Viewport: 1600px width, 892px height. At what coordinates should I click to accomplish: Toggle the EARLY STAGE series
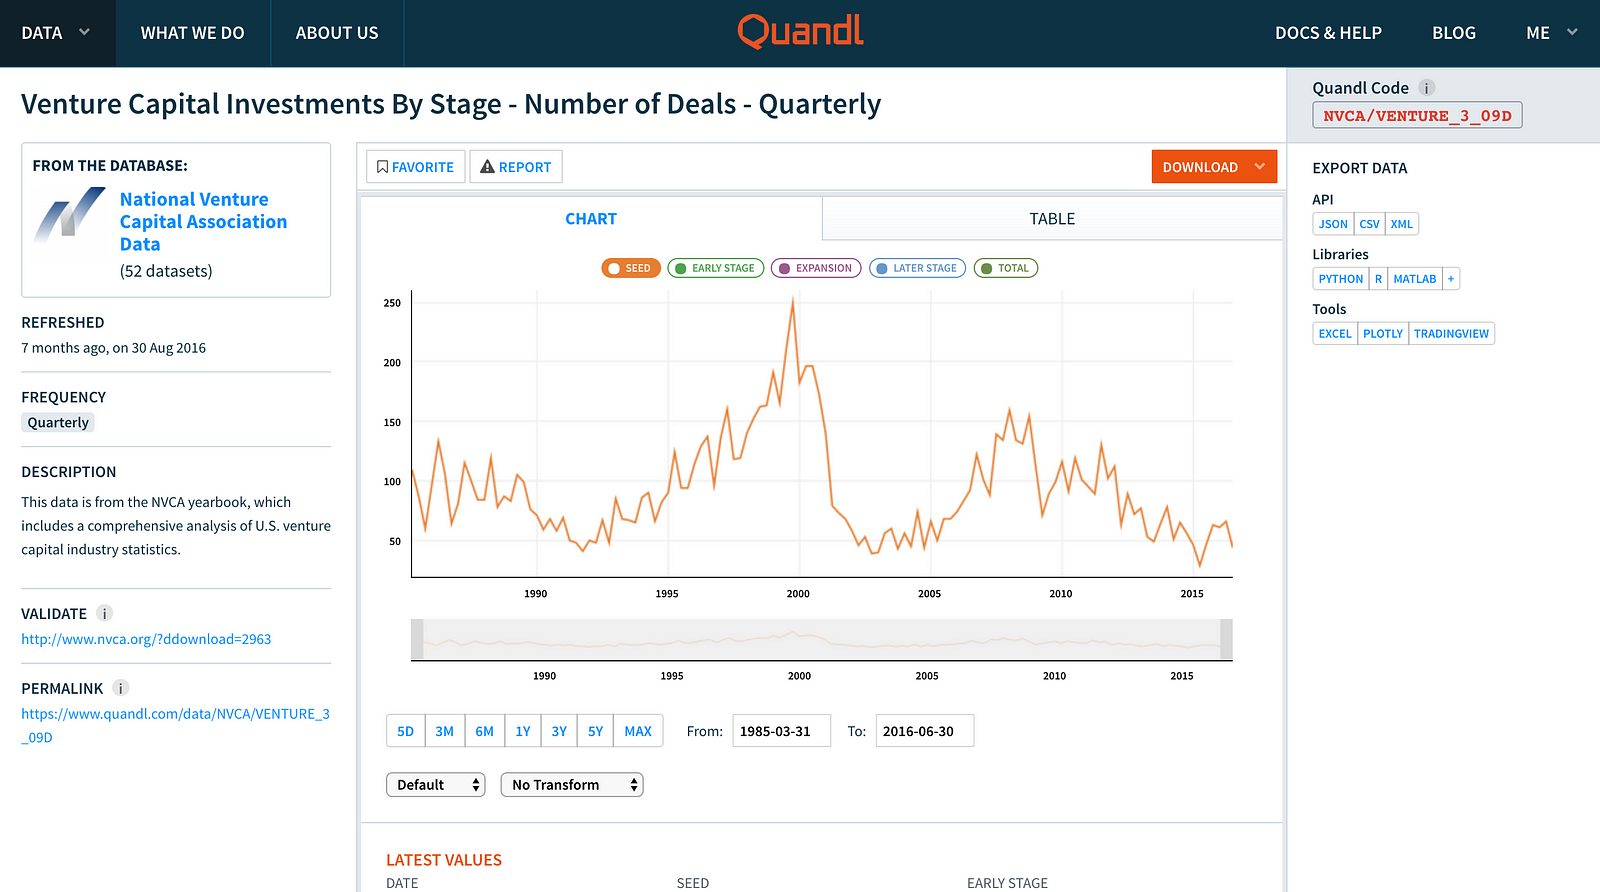click(715, 268)
